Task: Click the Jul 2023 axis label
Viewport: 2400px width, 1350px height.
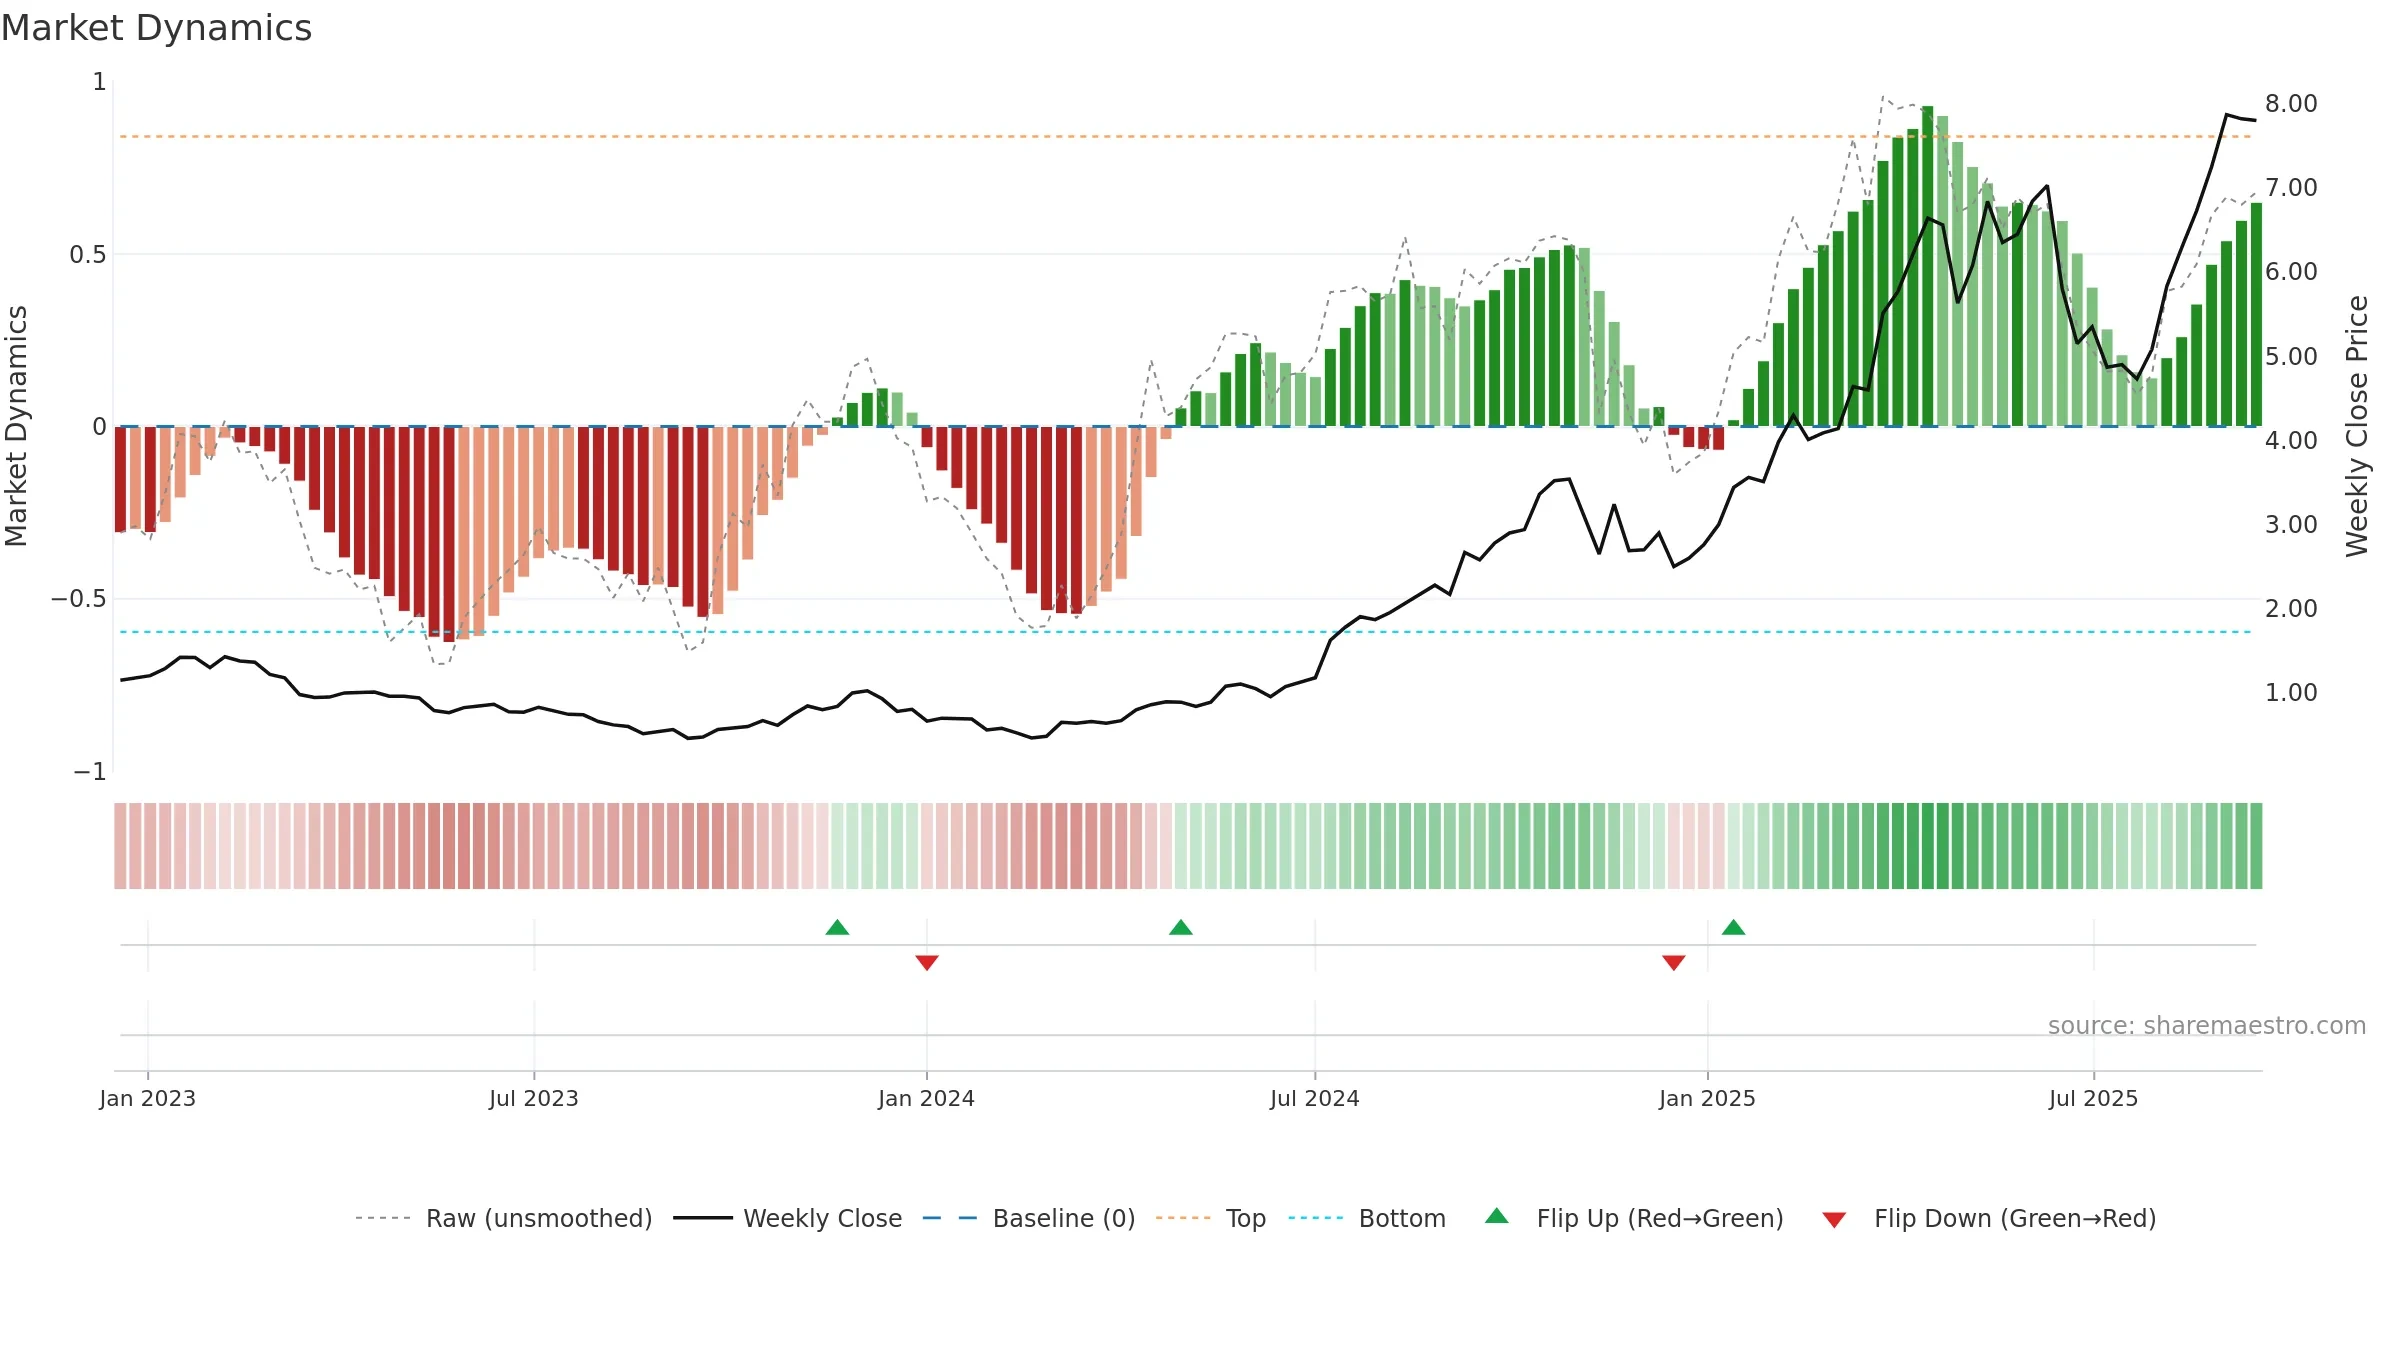Action: click(534, 1098)
